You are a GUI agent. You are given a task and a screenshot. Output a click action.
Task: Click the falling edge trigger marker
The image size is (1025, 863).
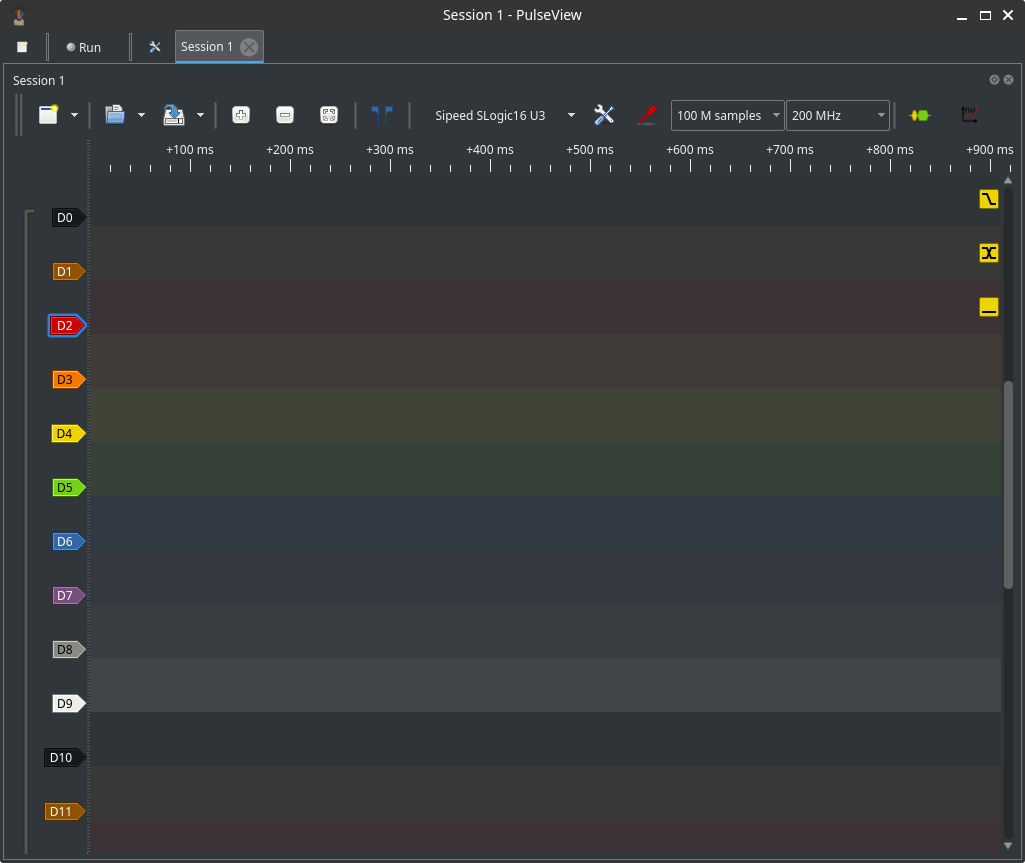coord(989,199)
